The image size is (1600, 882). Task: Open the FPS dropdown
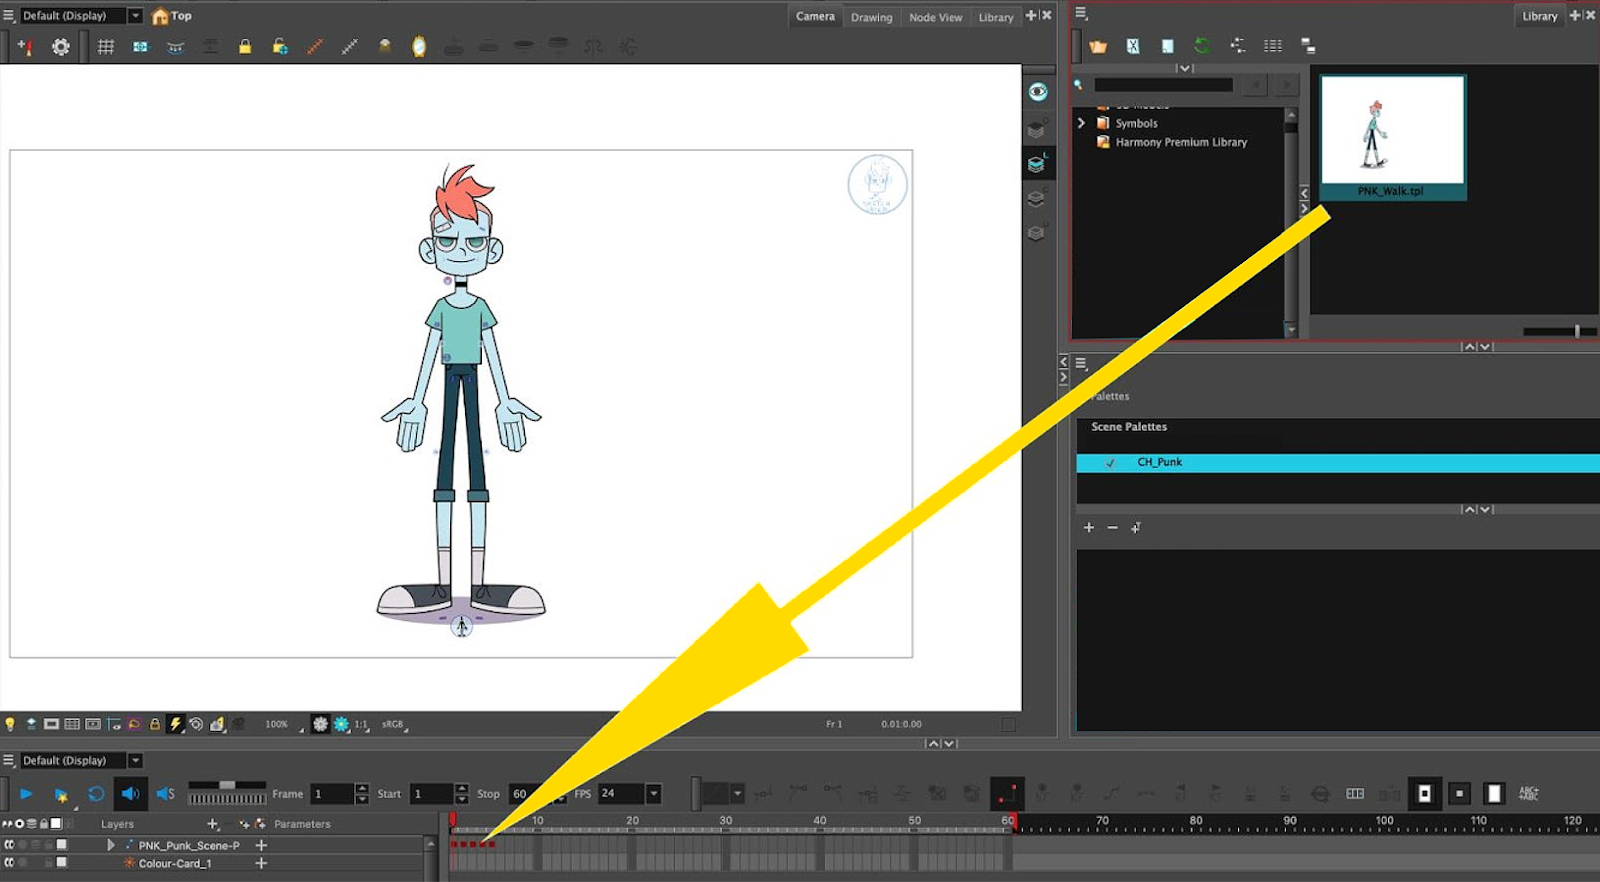(653, 794)
